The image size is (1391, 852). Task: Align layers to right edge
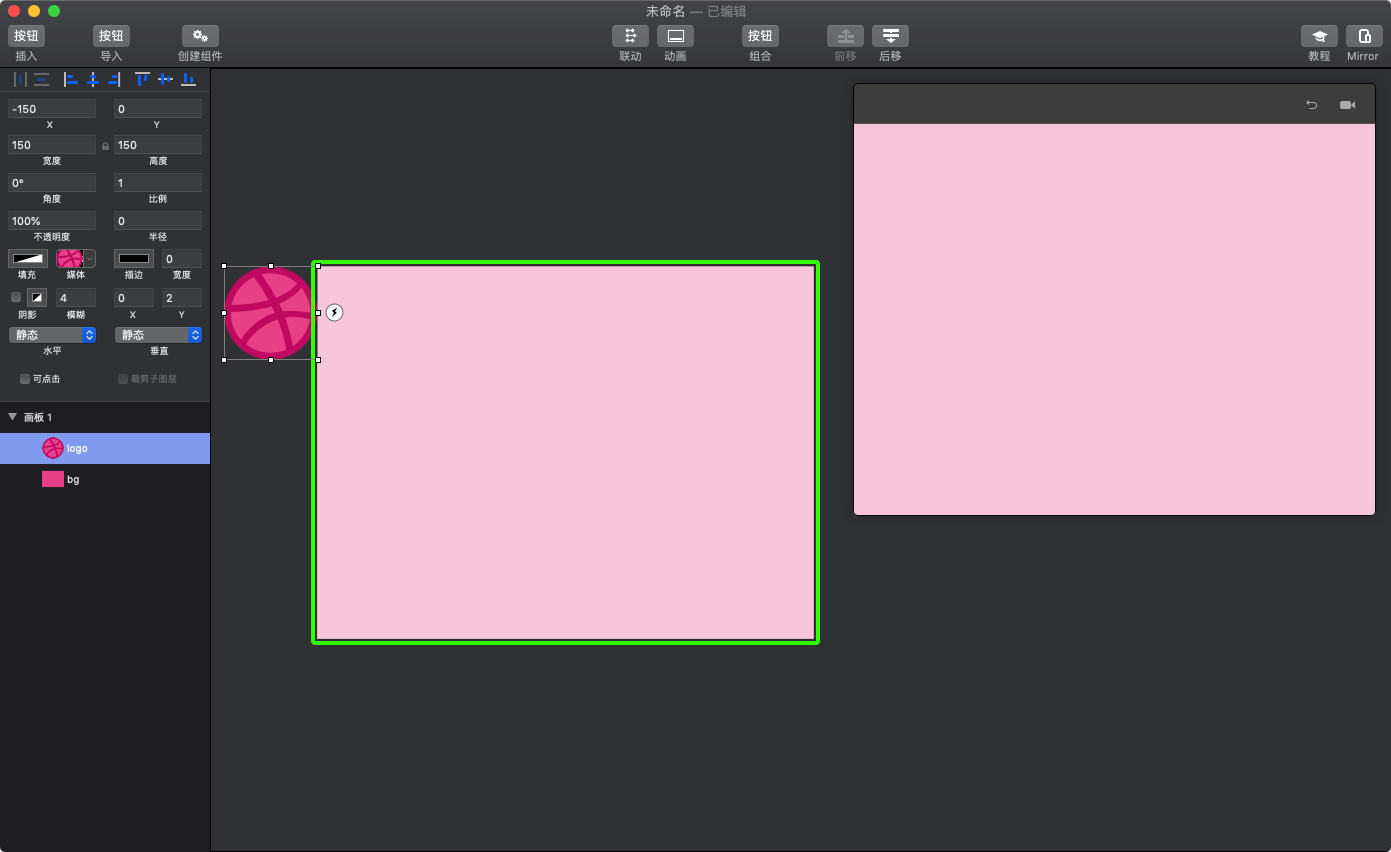[x=114, y=79]
